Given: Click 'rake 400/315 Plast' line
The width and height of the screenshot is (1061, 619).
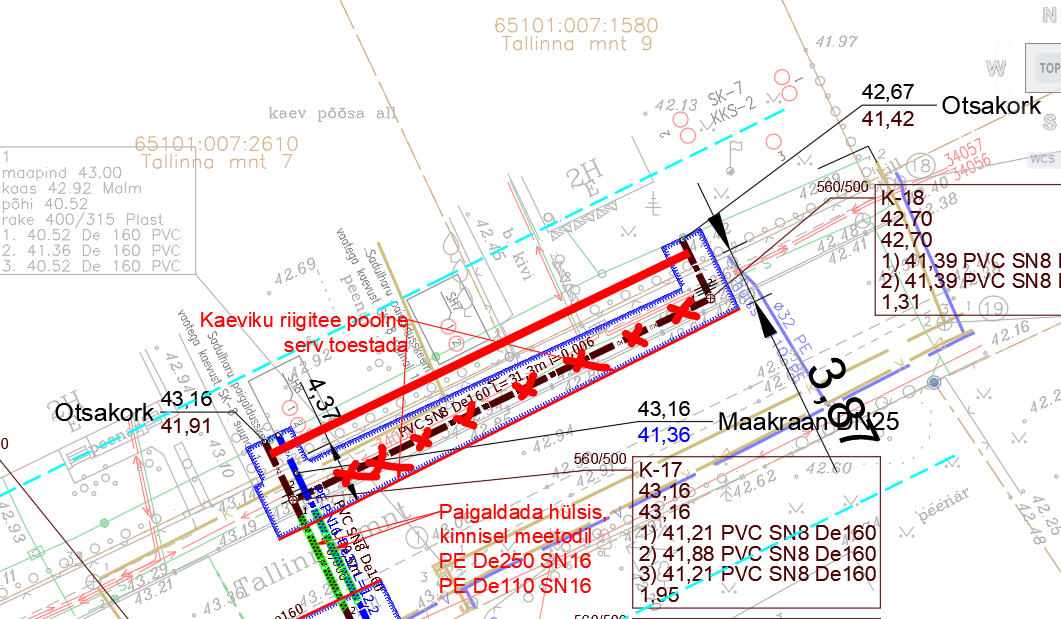Looking at the screenshot, I should coord(83,219).
